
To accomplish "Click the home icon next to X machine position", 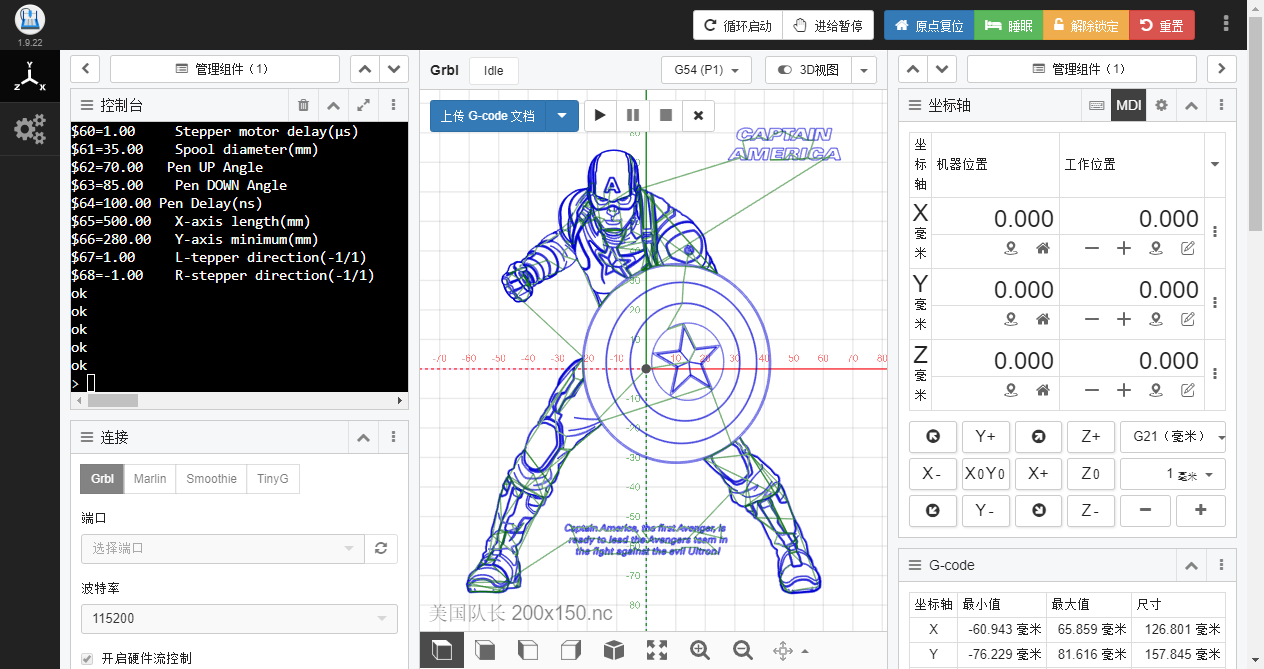I will pos(1043,249).
